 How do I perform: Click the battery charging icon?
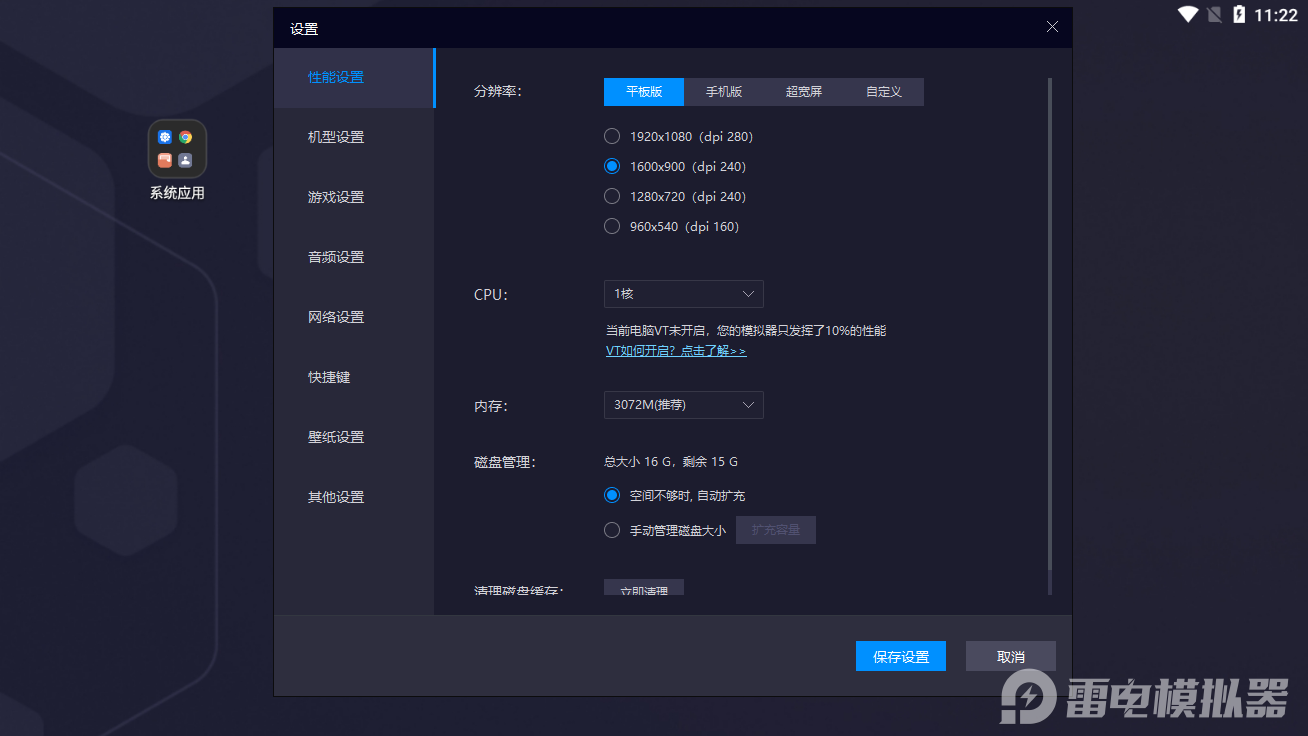point(1240,14)
